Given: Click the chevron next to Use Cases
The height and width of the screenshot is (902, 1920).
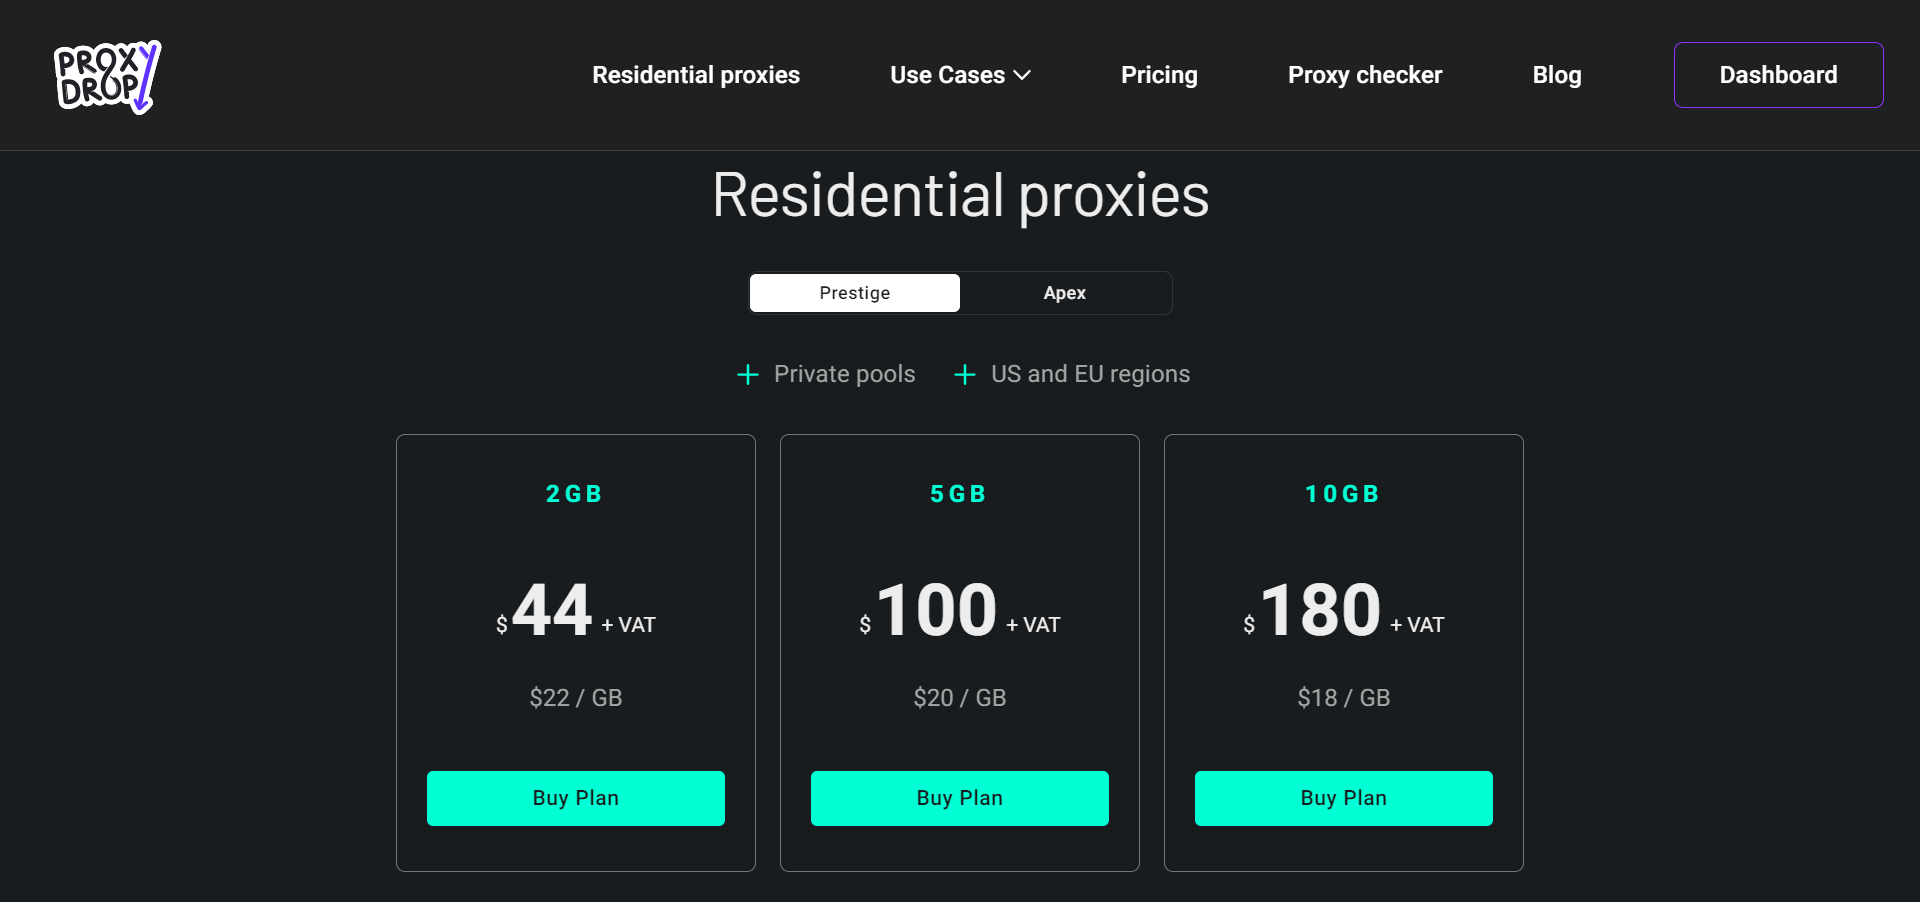Looking at the screenshot, I should click(1023, 75).
